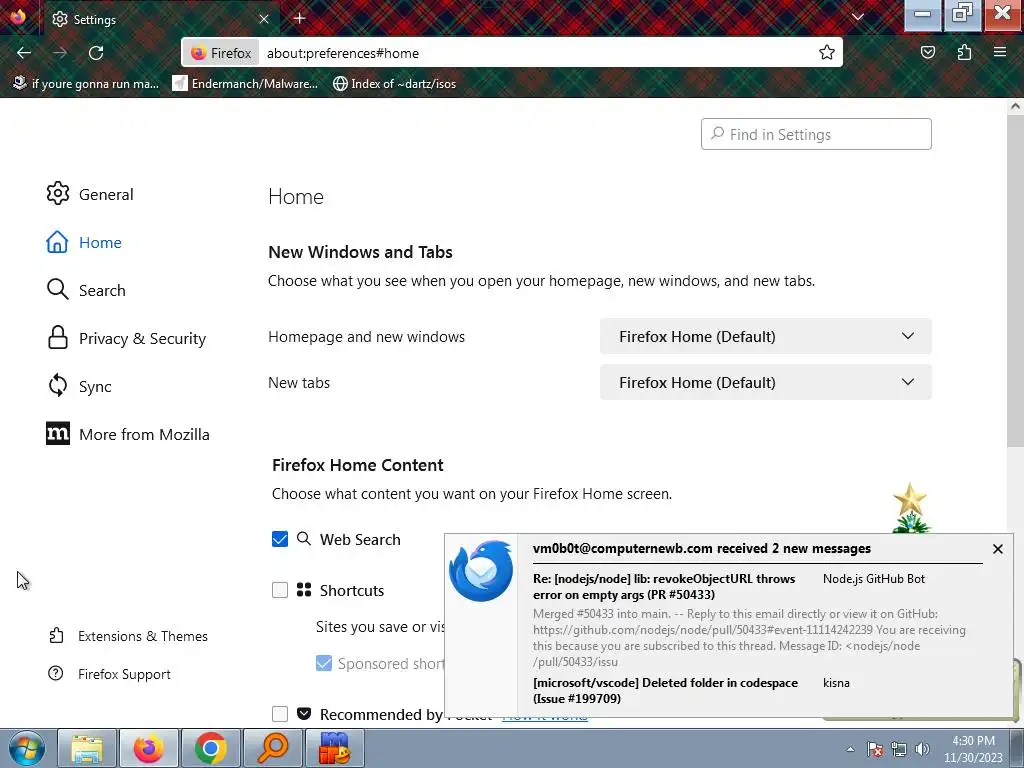Go back using the back arrow

click(x=24, y=53)
